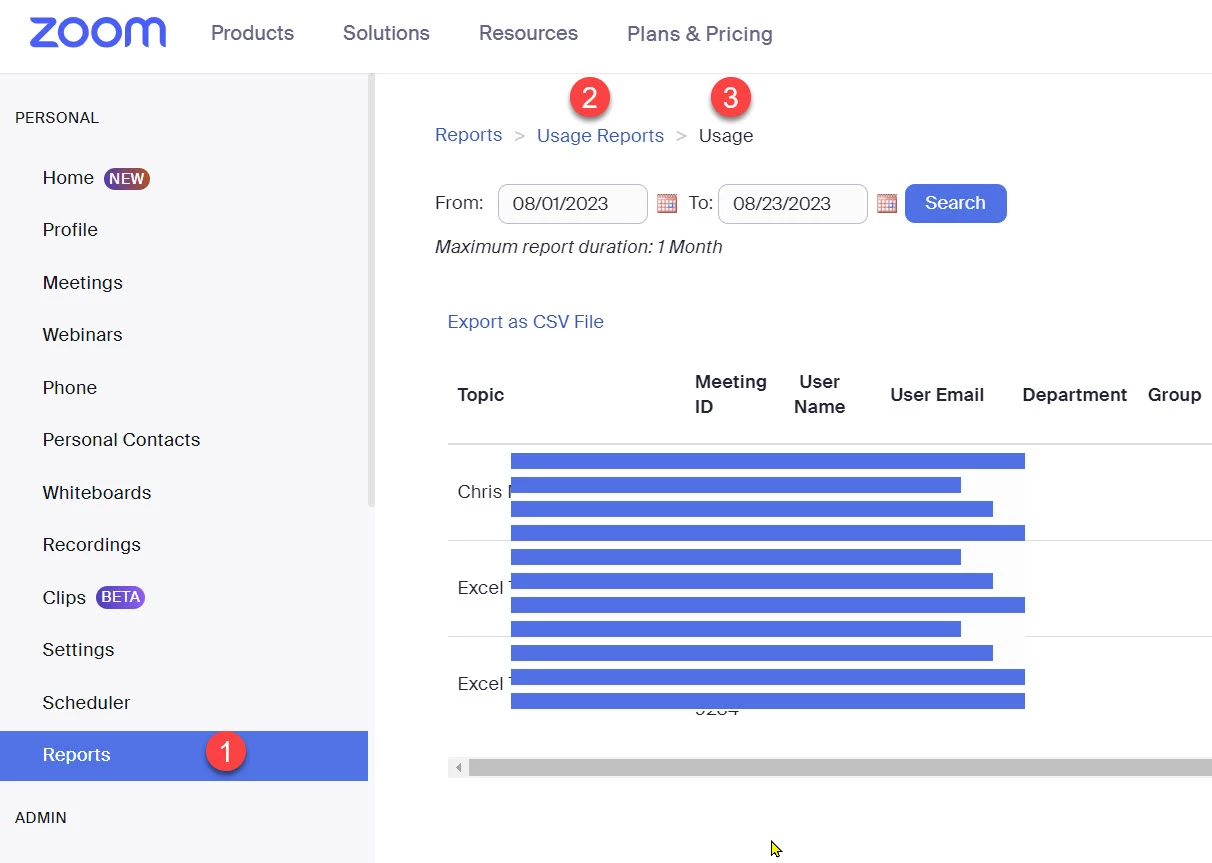The height and width of the screenshot is (863, 1212).
Task: Open Clips in the sidebar
Action: click(x=64, y=598)
